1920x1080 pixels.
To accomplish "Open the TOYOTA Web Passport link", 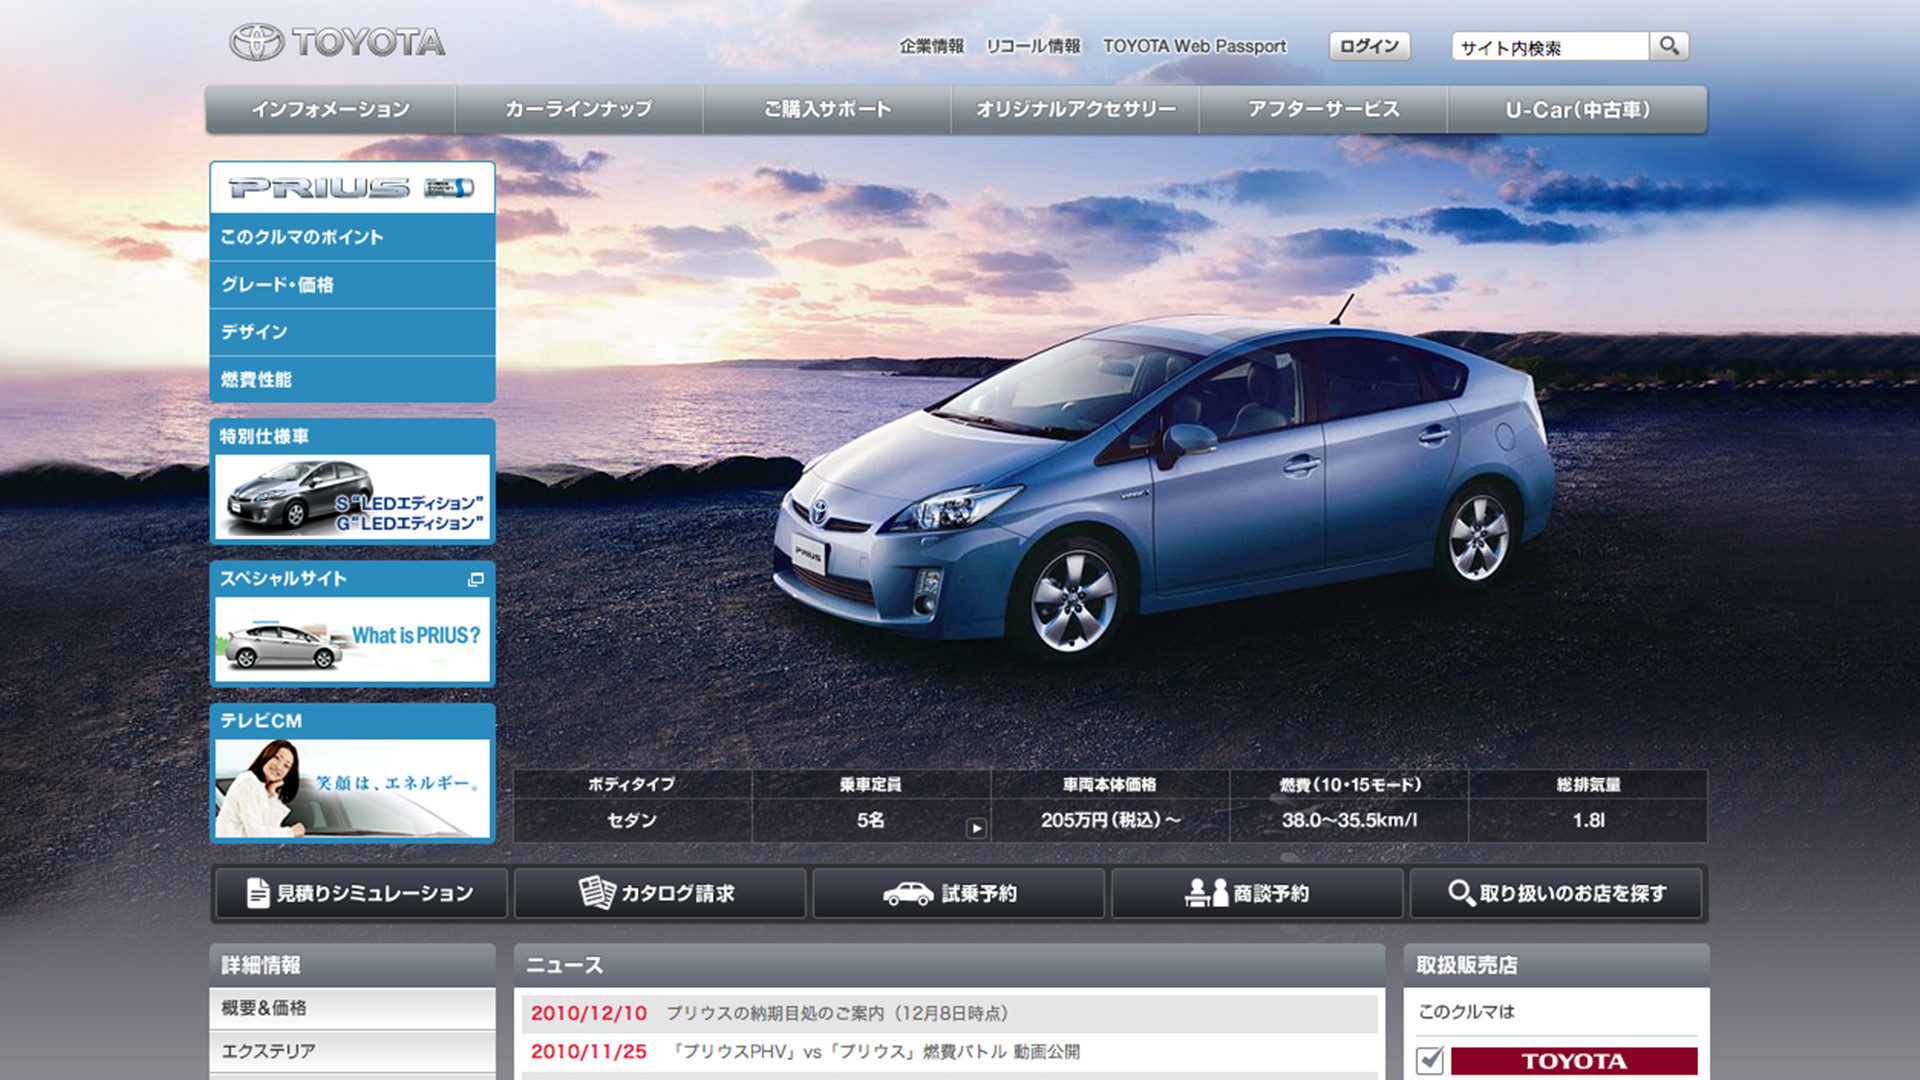I will click(1194, 46).
